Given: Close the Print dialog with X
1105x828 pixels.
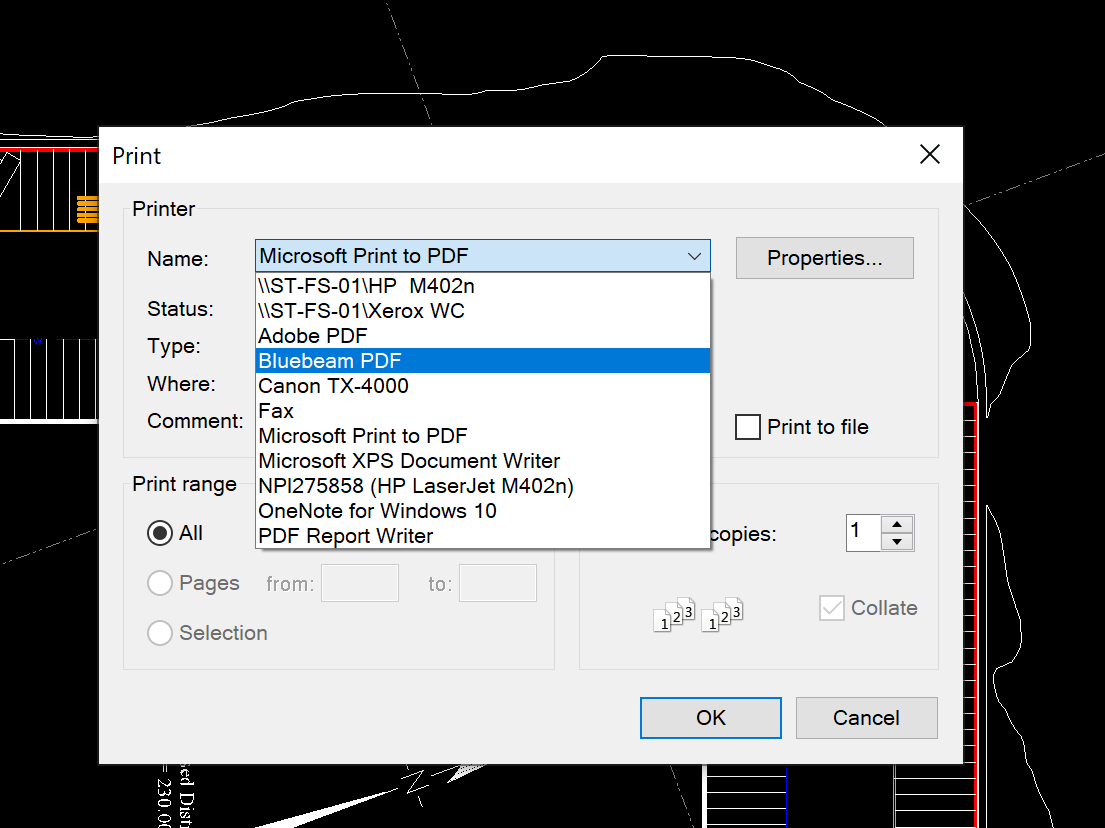Looking at the screenshot, I should point(930,154).
